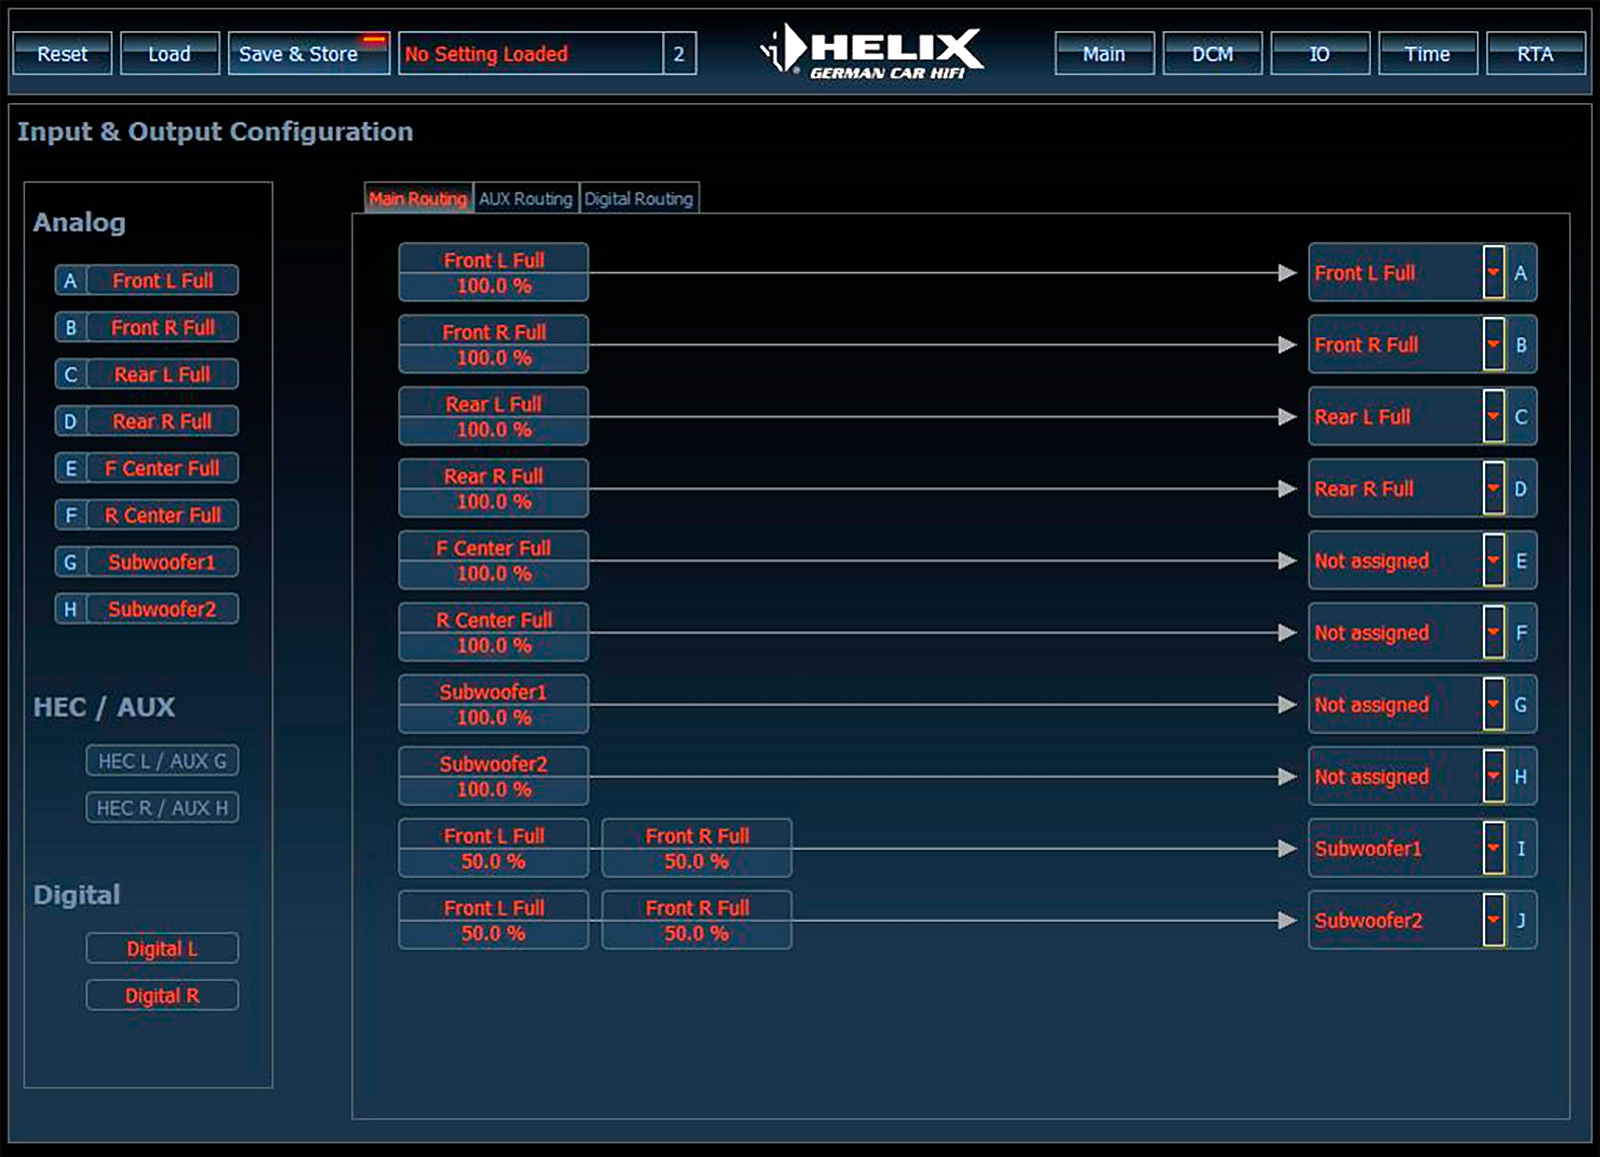Click setup slot number 2 box
The image size is (1600, 1157).
[x=679, y=54]
